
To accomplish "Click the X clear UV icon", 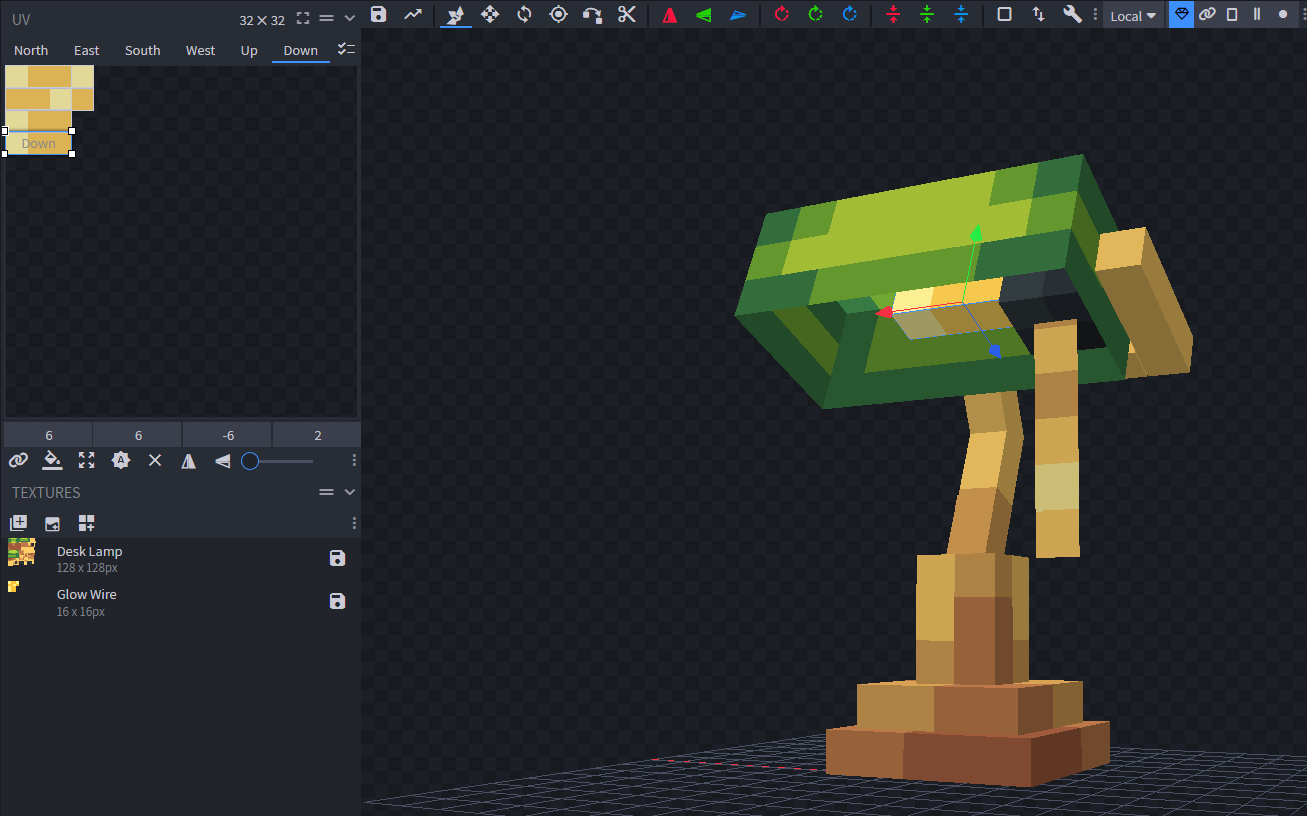I will tap(155, 460).
